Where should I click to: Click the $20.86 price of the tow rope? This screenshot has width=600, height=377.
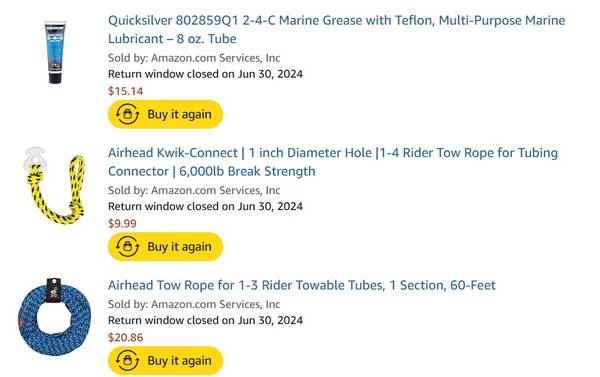(126, 338)
